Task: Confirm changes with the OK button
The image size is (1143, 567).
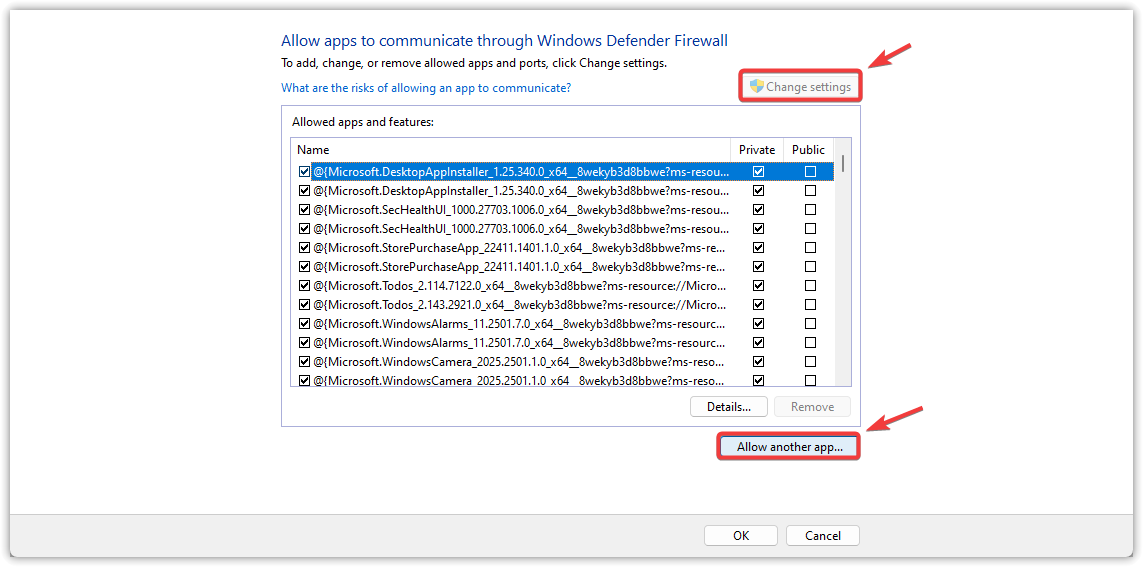Action: 740,536
